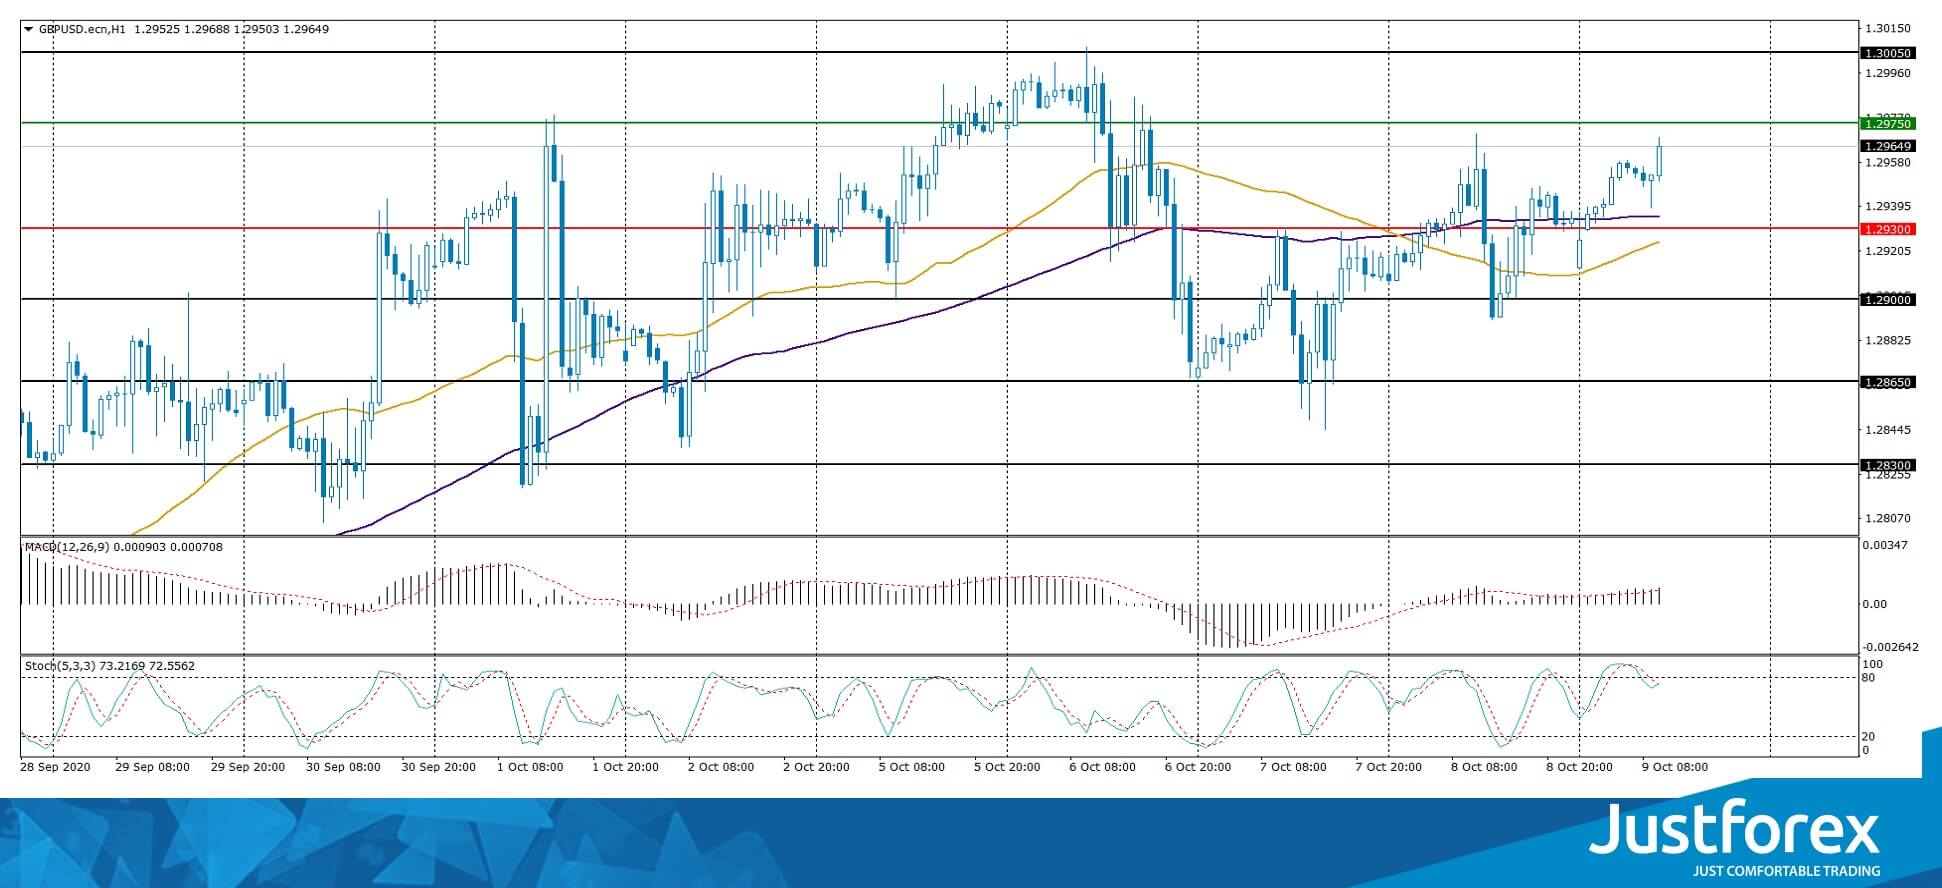Click the 1.28300 horizontal level label
The height and width of the screenshot is (888, 1942).
point(1887,465)
